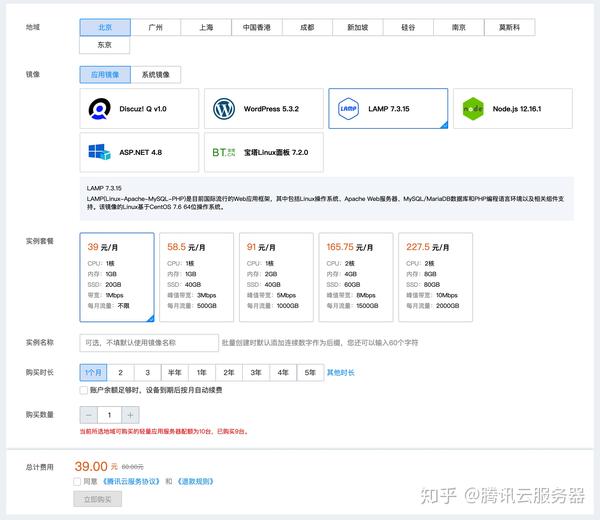This screenshot has height=520, width=600.
Task: Select 半年 purchase duration
Action: tap(175, 372)
